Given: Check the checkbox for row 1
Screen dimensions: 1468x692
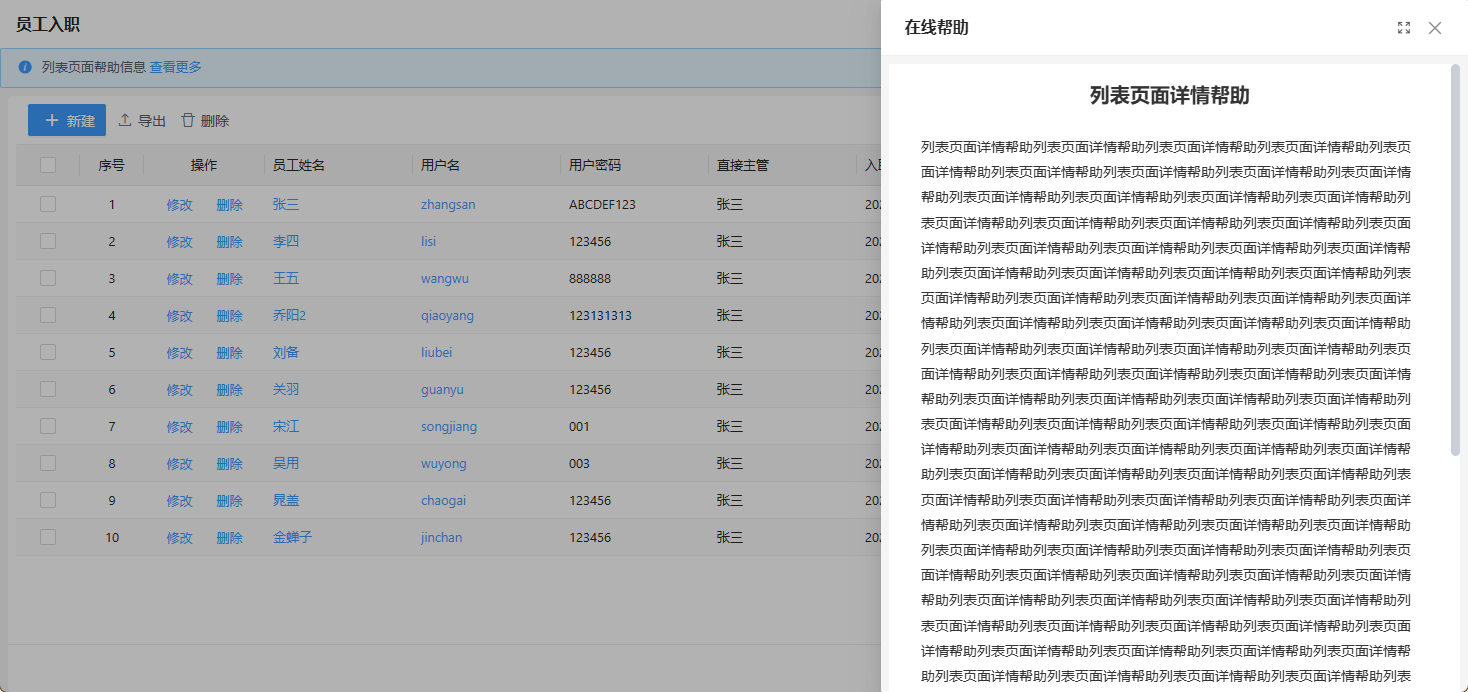Looking at the screenshot, I should 48,204.
